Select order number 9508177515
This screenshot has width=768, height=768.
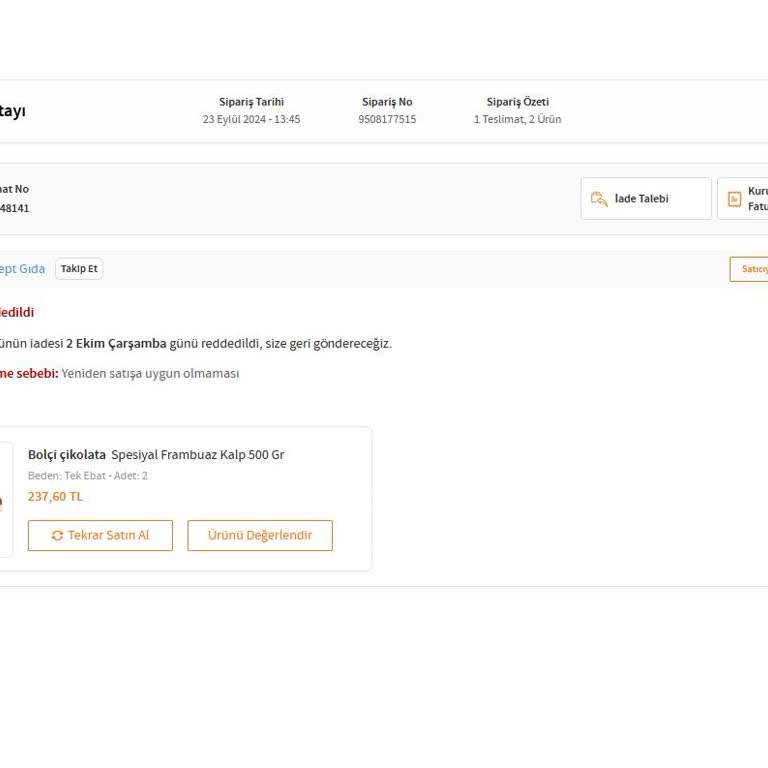point(387,119)
